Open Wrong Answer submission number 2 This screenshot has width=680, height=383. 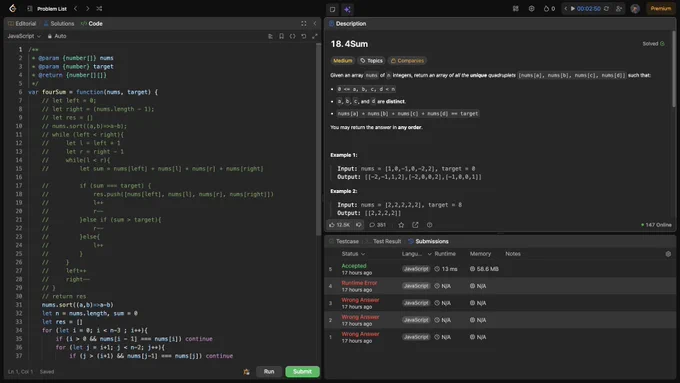500,320
